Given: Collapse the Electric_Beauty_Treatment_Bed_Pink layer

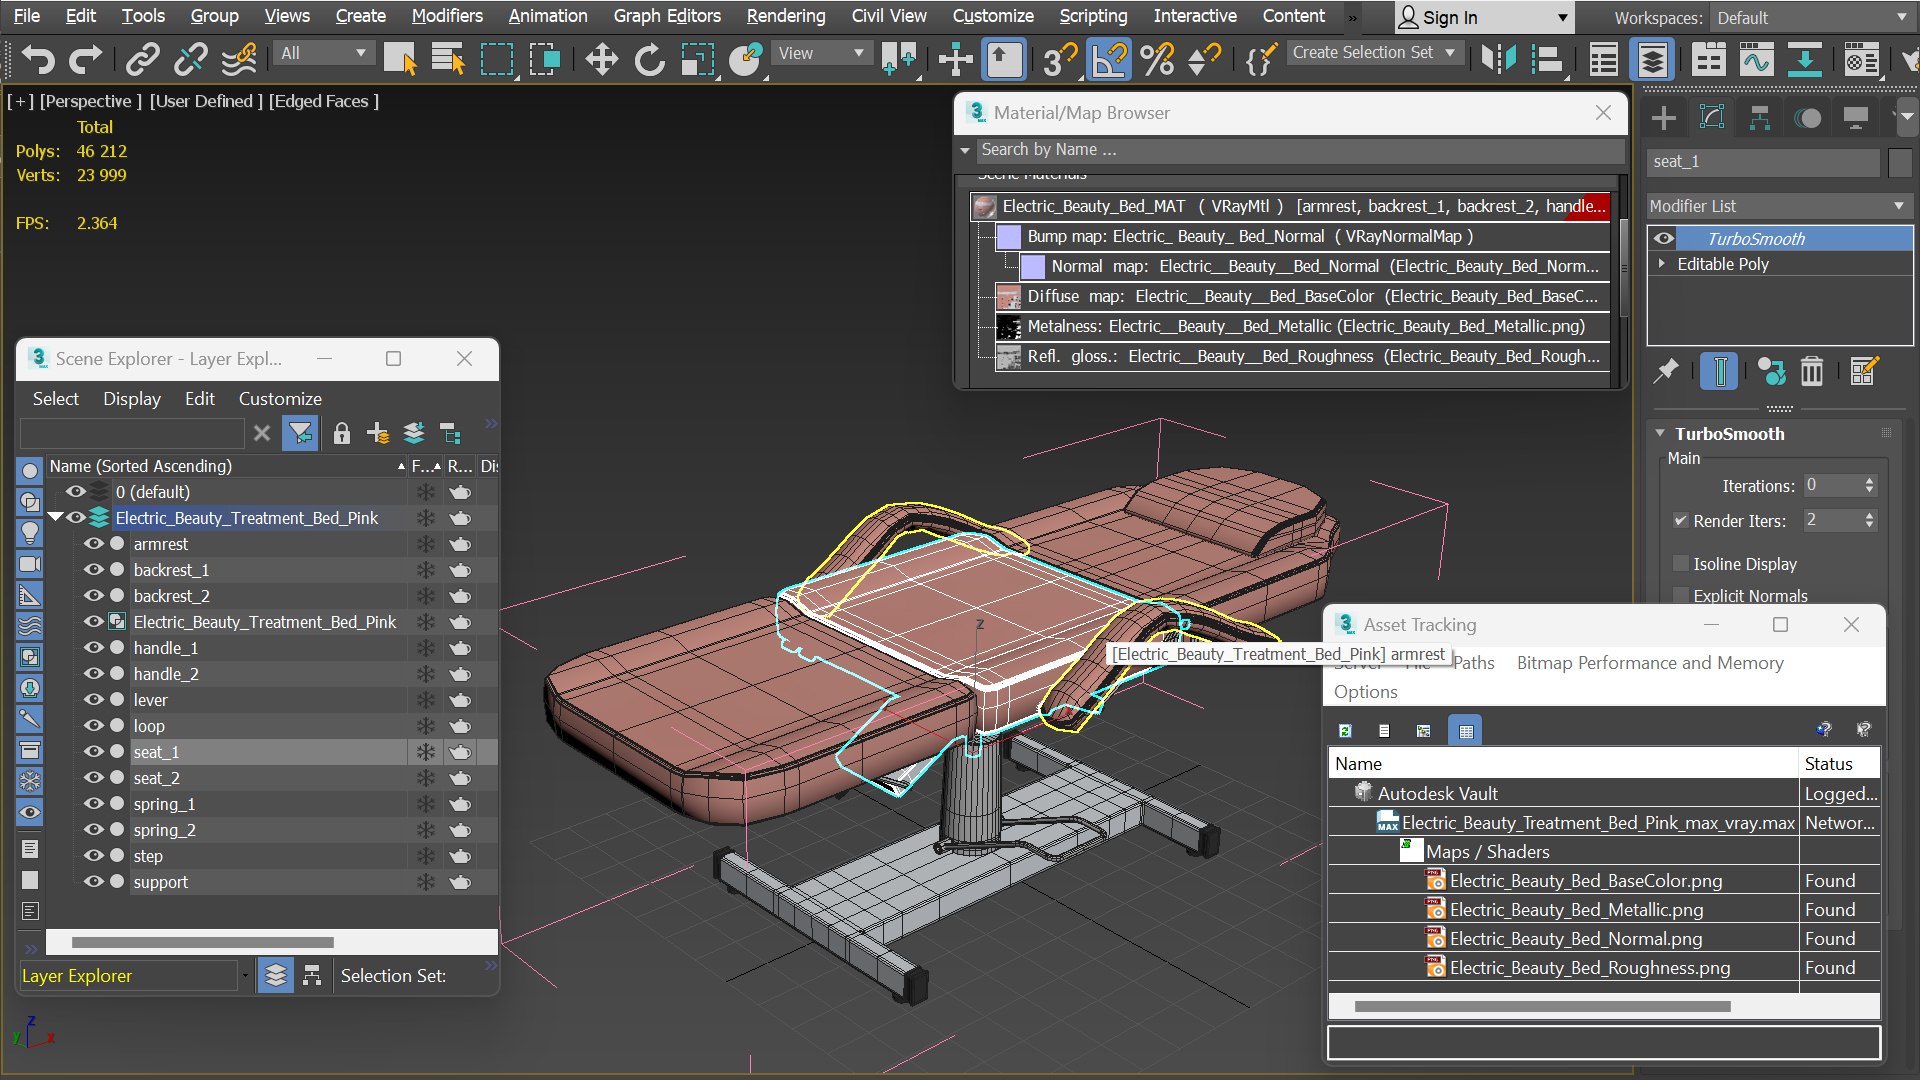Looking at the screenshot, I should (56, 518).
